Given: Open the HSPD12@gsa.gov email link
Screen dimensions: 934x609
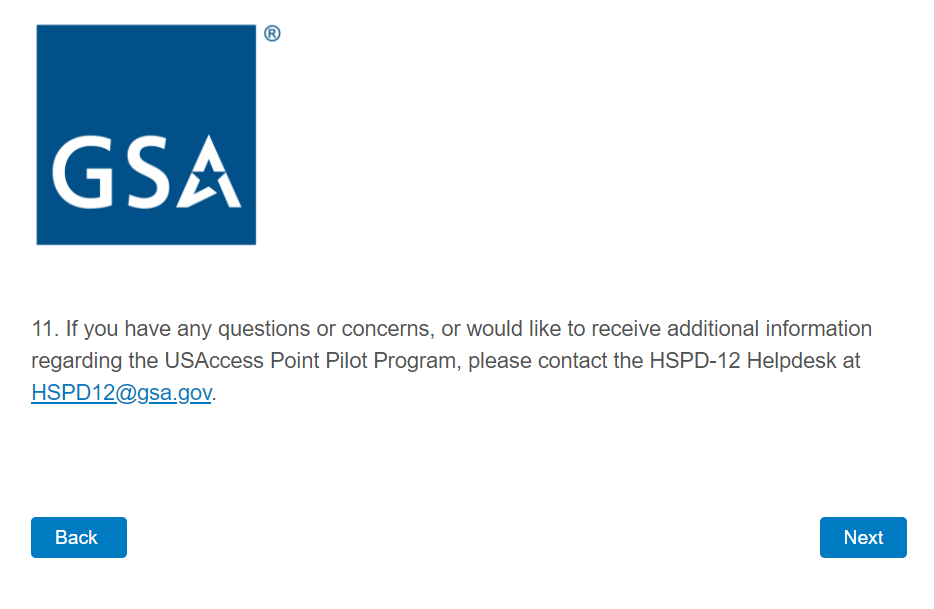Looking at the screenshot, I should (x=121, y=393).
